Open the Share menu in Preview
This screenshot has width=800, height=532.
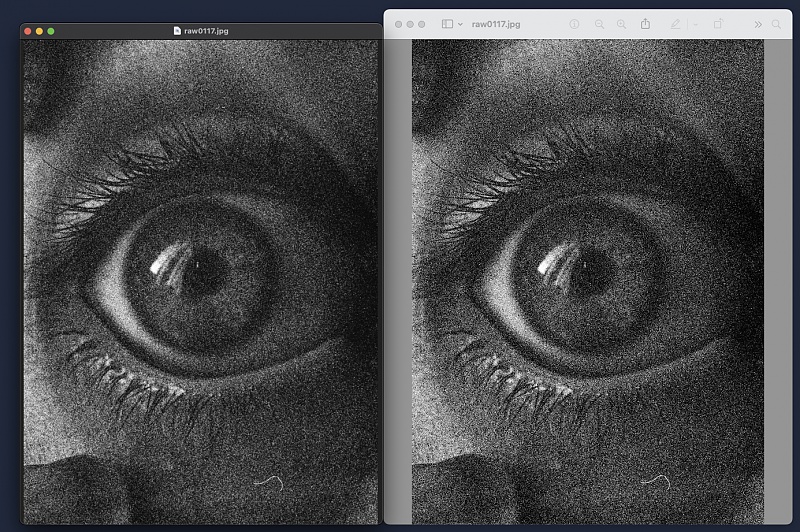(645, 23)
